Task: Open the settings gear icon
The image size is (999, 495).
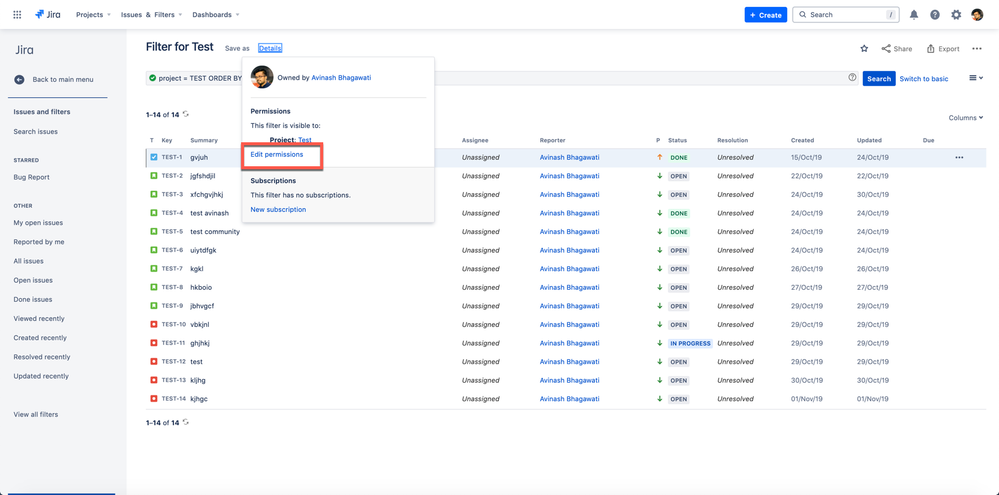Action: (956, 15)
